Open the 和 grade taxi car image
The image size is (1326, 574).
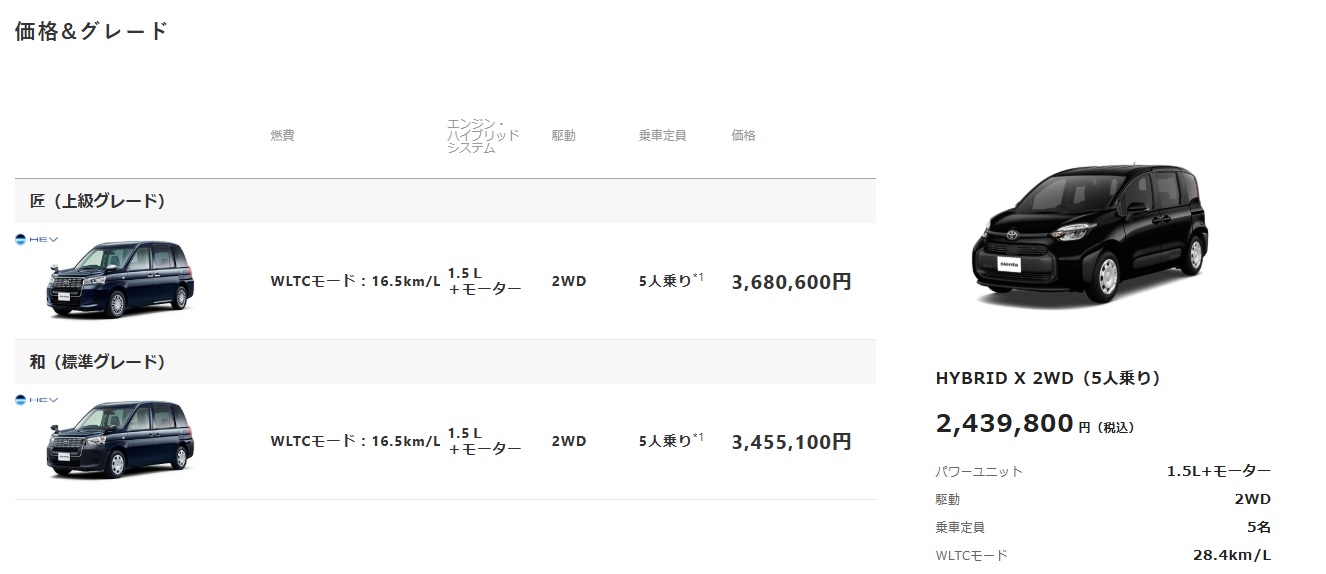pos(120,439)
